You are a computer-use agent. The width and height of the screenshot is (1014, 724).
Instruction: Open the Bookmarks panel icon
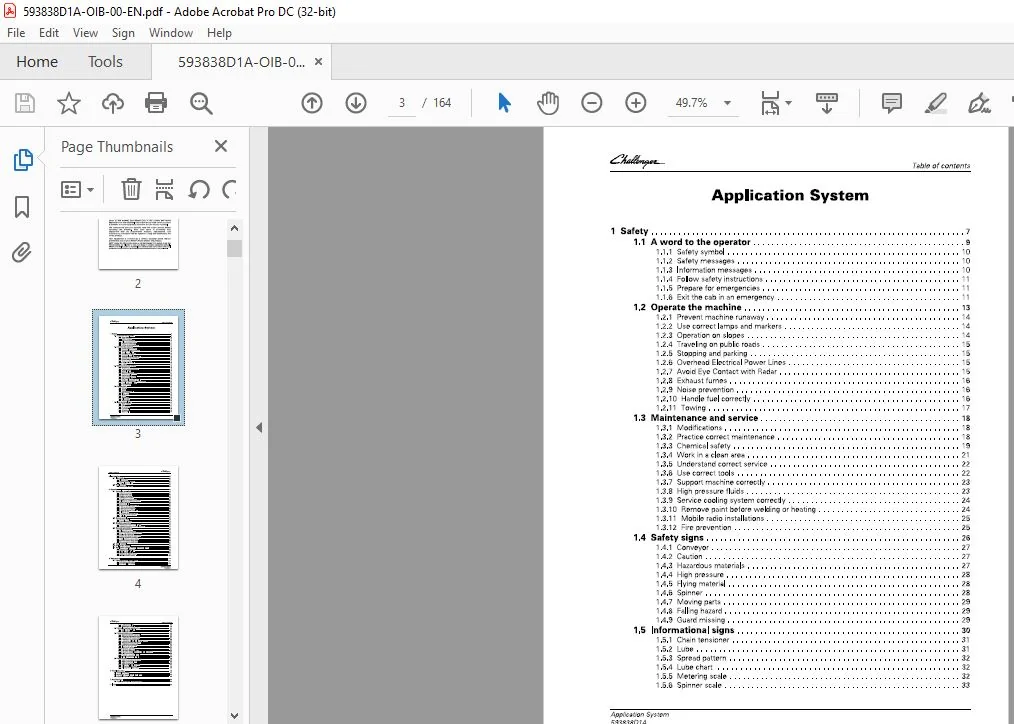[22, 207]
